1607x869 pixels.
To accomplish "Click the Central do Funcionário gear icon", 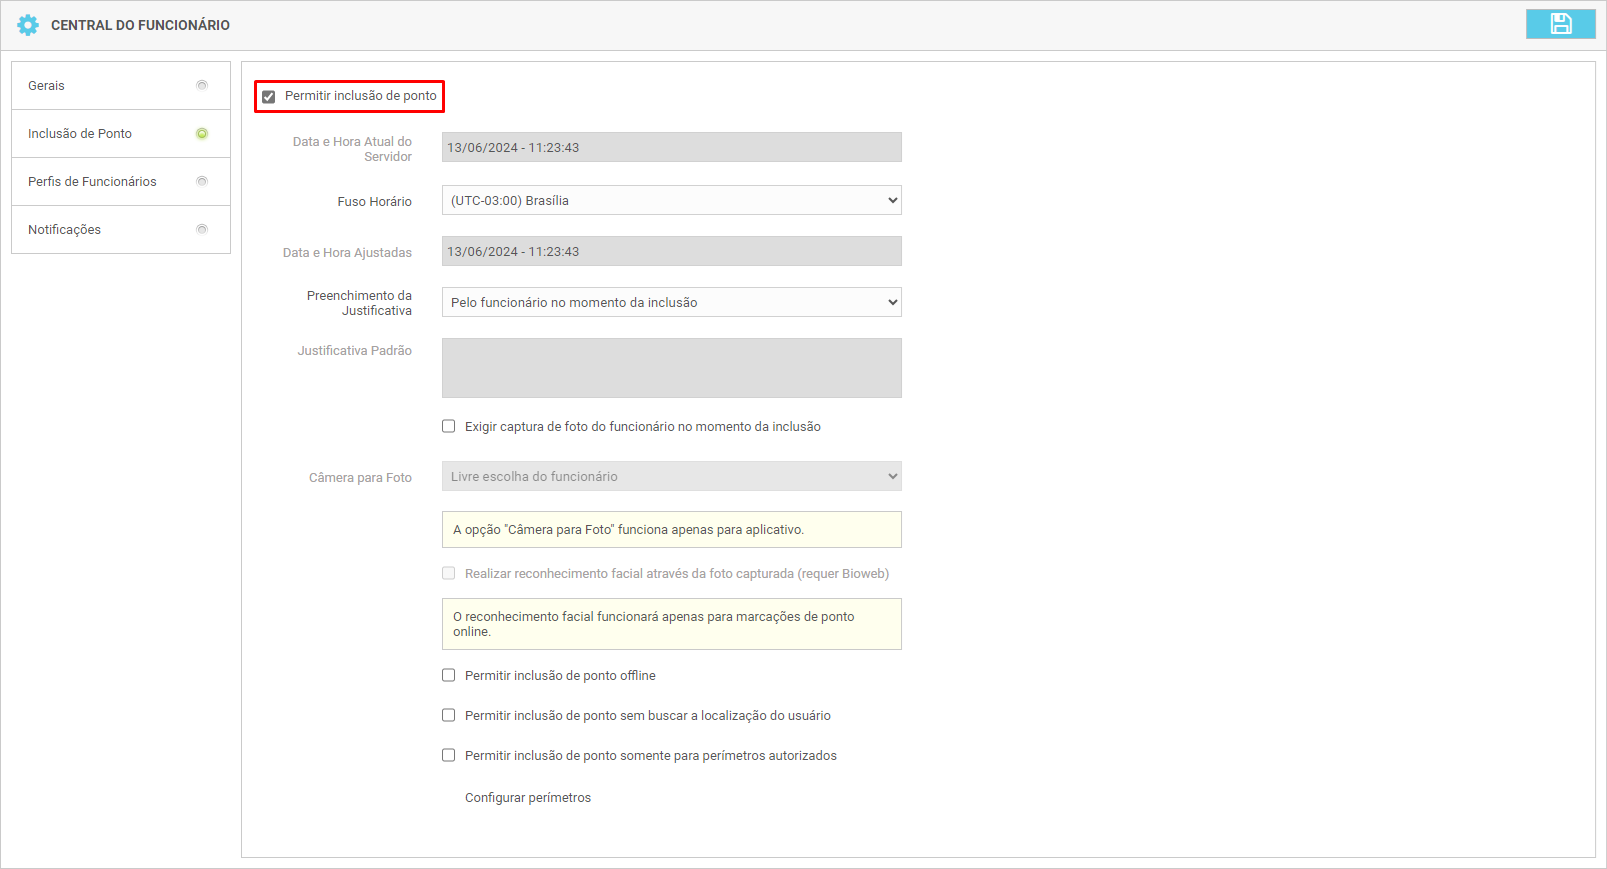I will [x=28, y=25].
